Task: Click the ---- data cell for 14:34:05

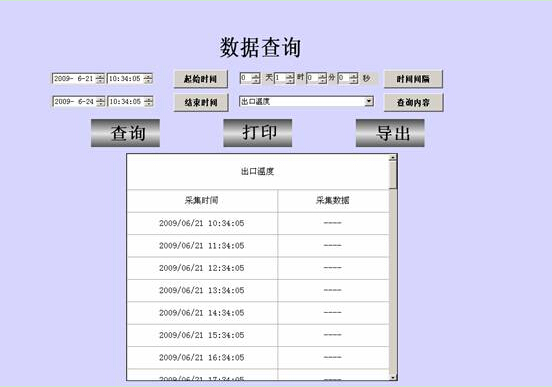Action: tap(333, 313)
